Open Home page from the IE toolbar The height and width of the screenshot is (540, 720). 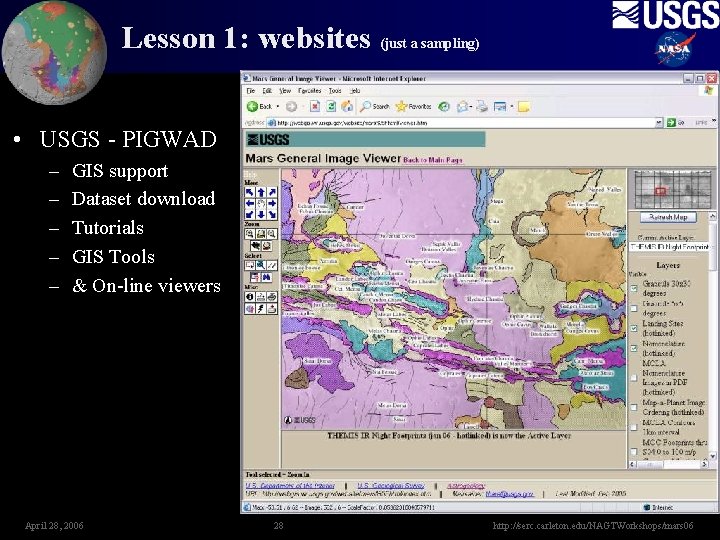pos(347,107)
